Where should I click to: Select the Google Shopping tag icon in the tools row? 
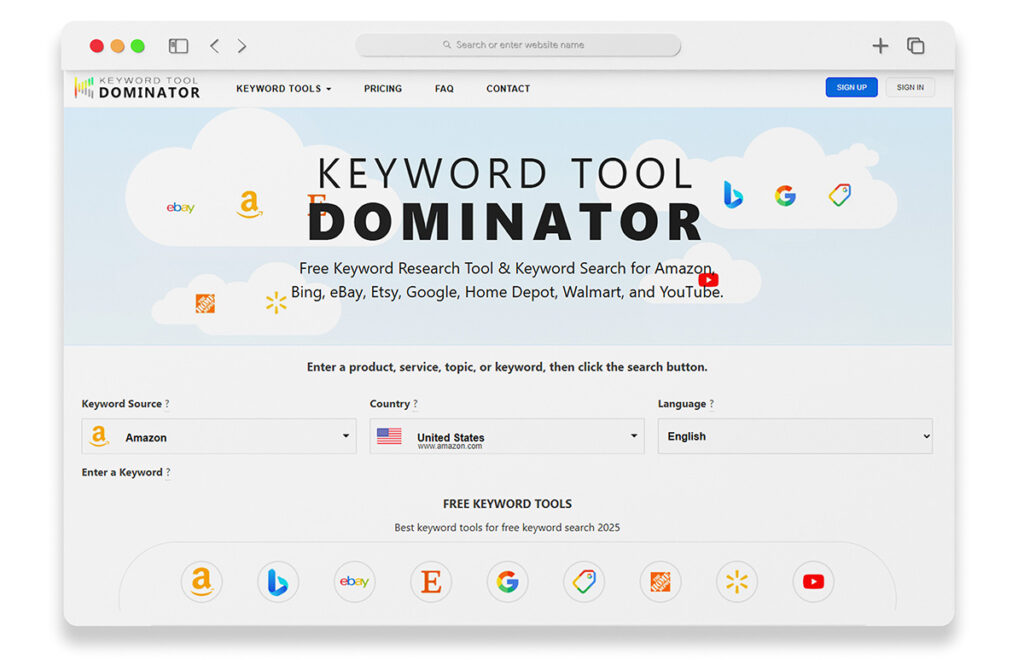(584, 581)
